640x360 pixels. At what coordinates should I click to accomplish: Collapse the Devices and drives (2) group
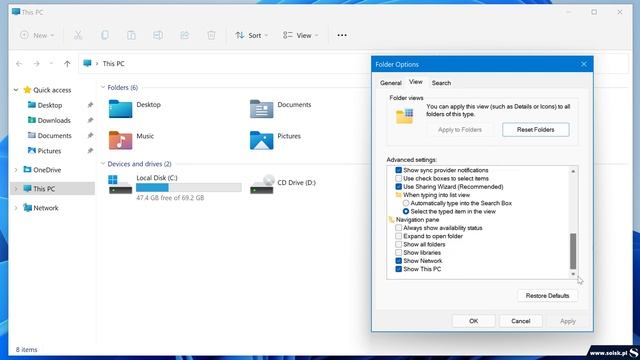coord(103,164)
